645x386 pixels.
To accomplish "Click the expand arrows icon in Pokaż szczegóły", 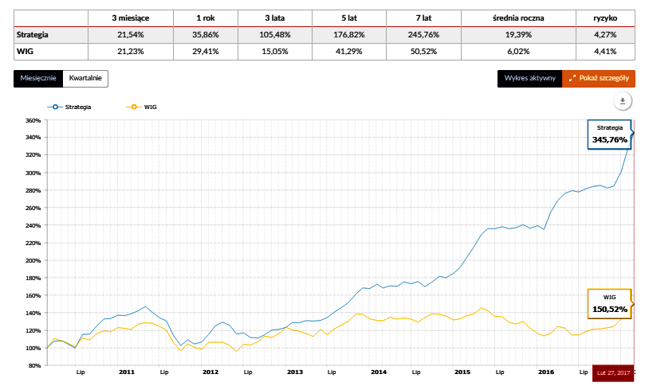I will (x=572, y=78).
